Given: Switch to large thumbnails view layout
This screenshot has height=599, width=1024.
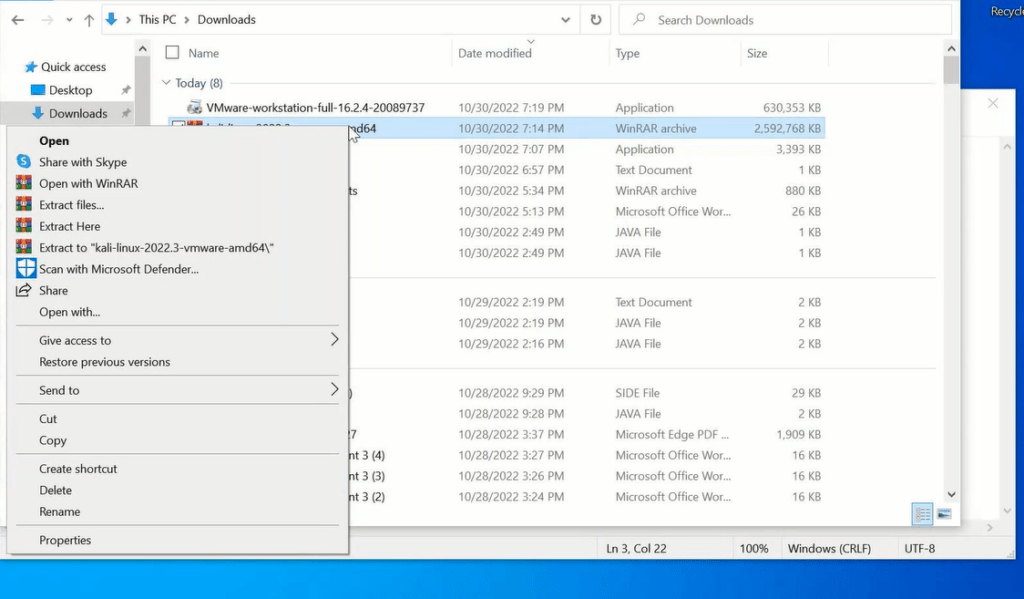Looking at the screenshot, I should [x=944, y=514].
